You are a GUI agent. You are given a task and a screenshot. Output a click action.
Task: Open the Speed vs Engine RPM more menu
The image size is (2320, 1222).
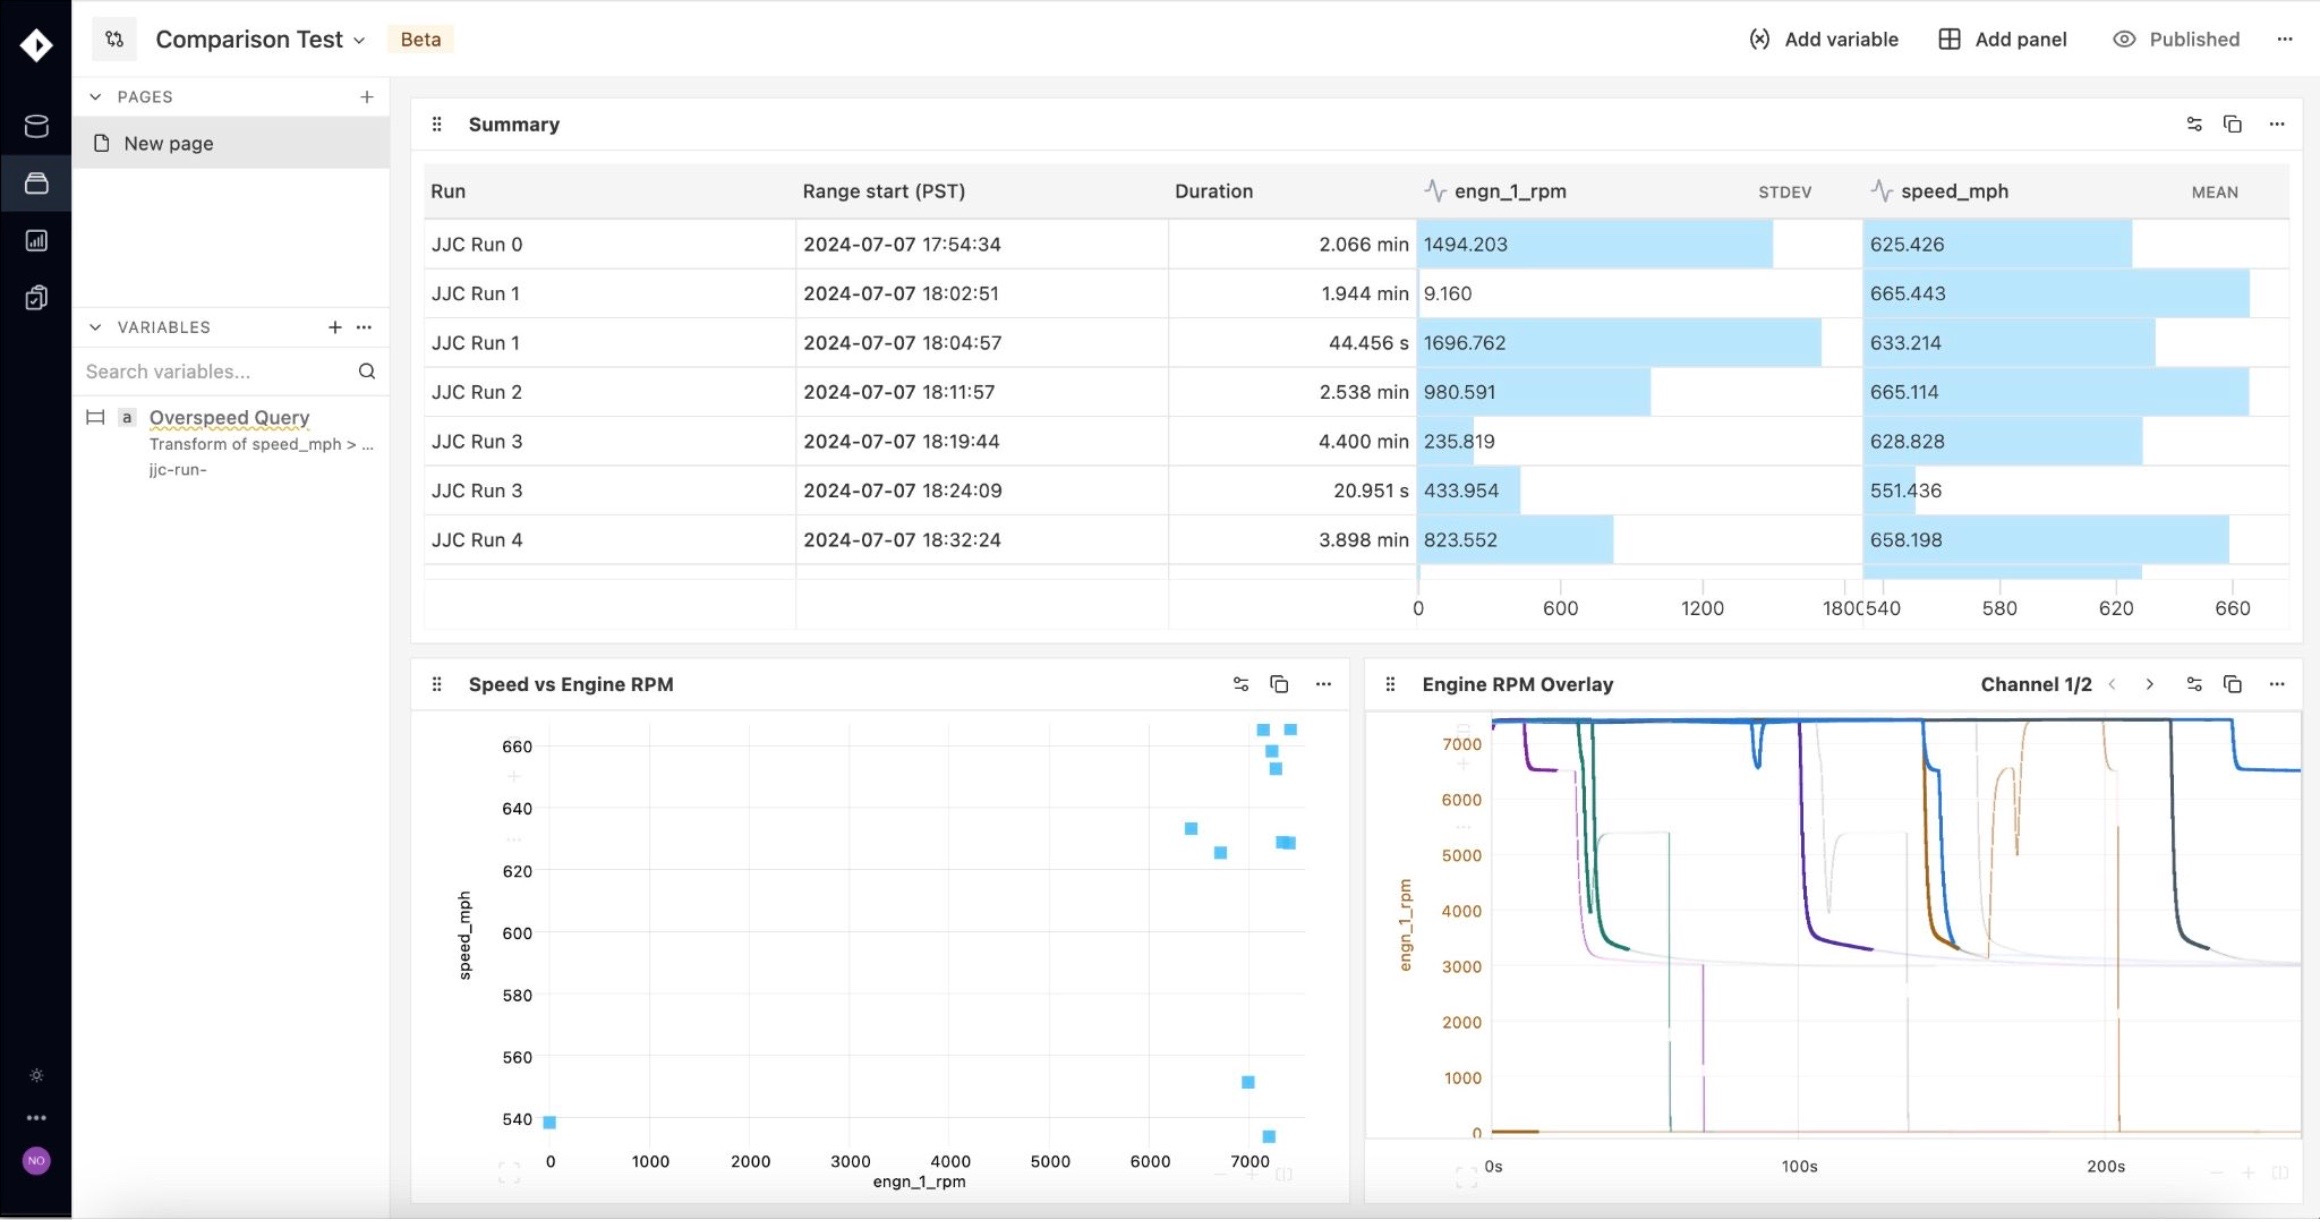[x=1323, y=684]
